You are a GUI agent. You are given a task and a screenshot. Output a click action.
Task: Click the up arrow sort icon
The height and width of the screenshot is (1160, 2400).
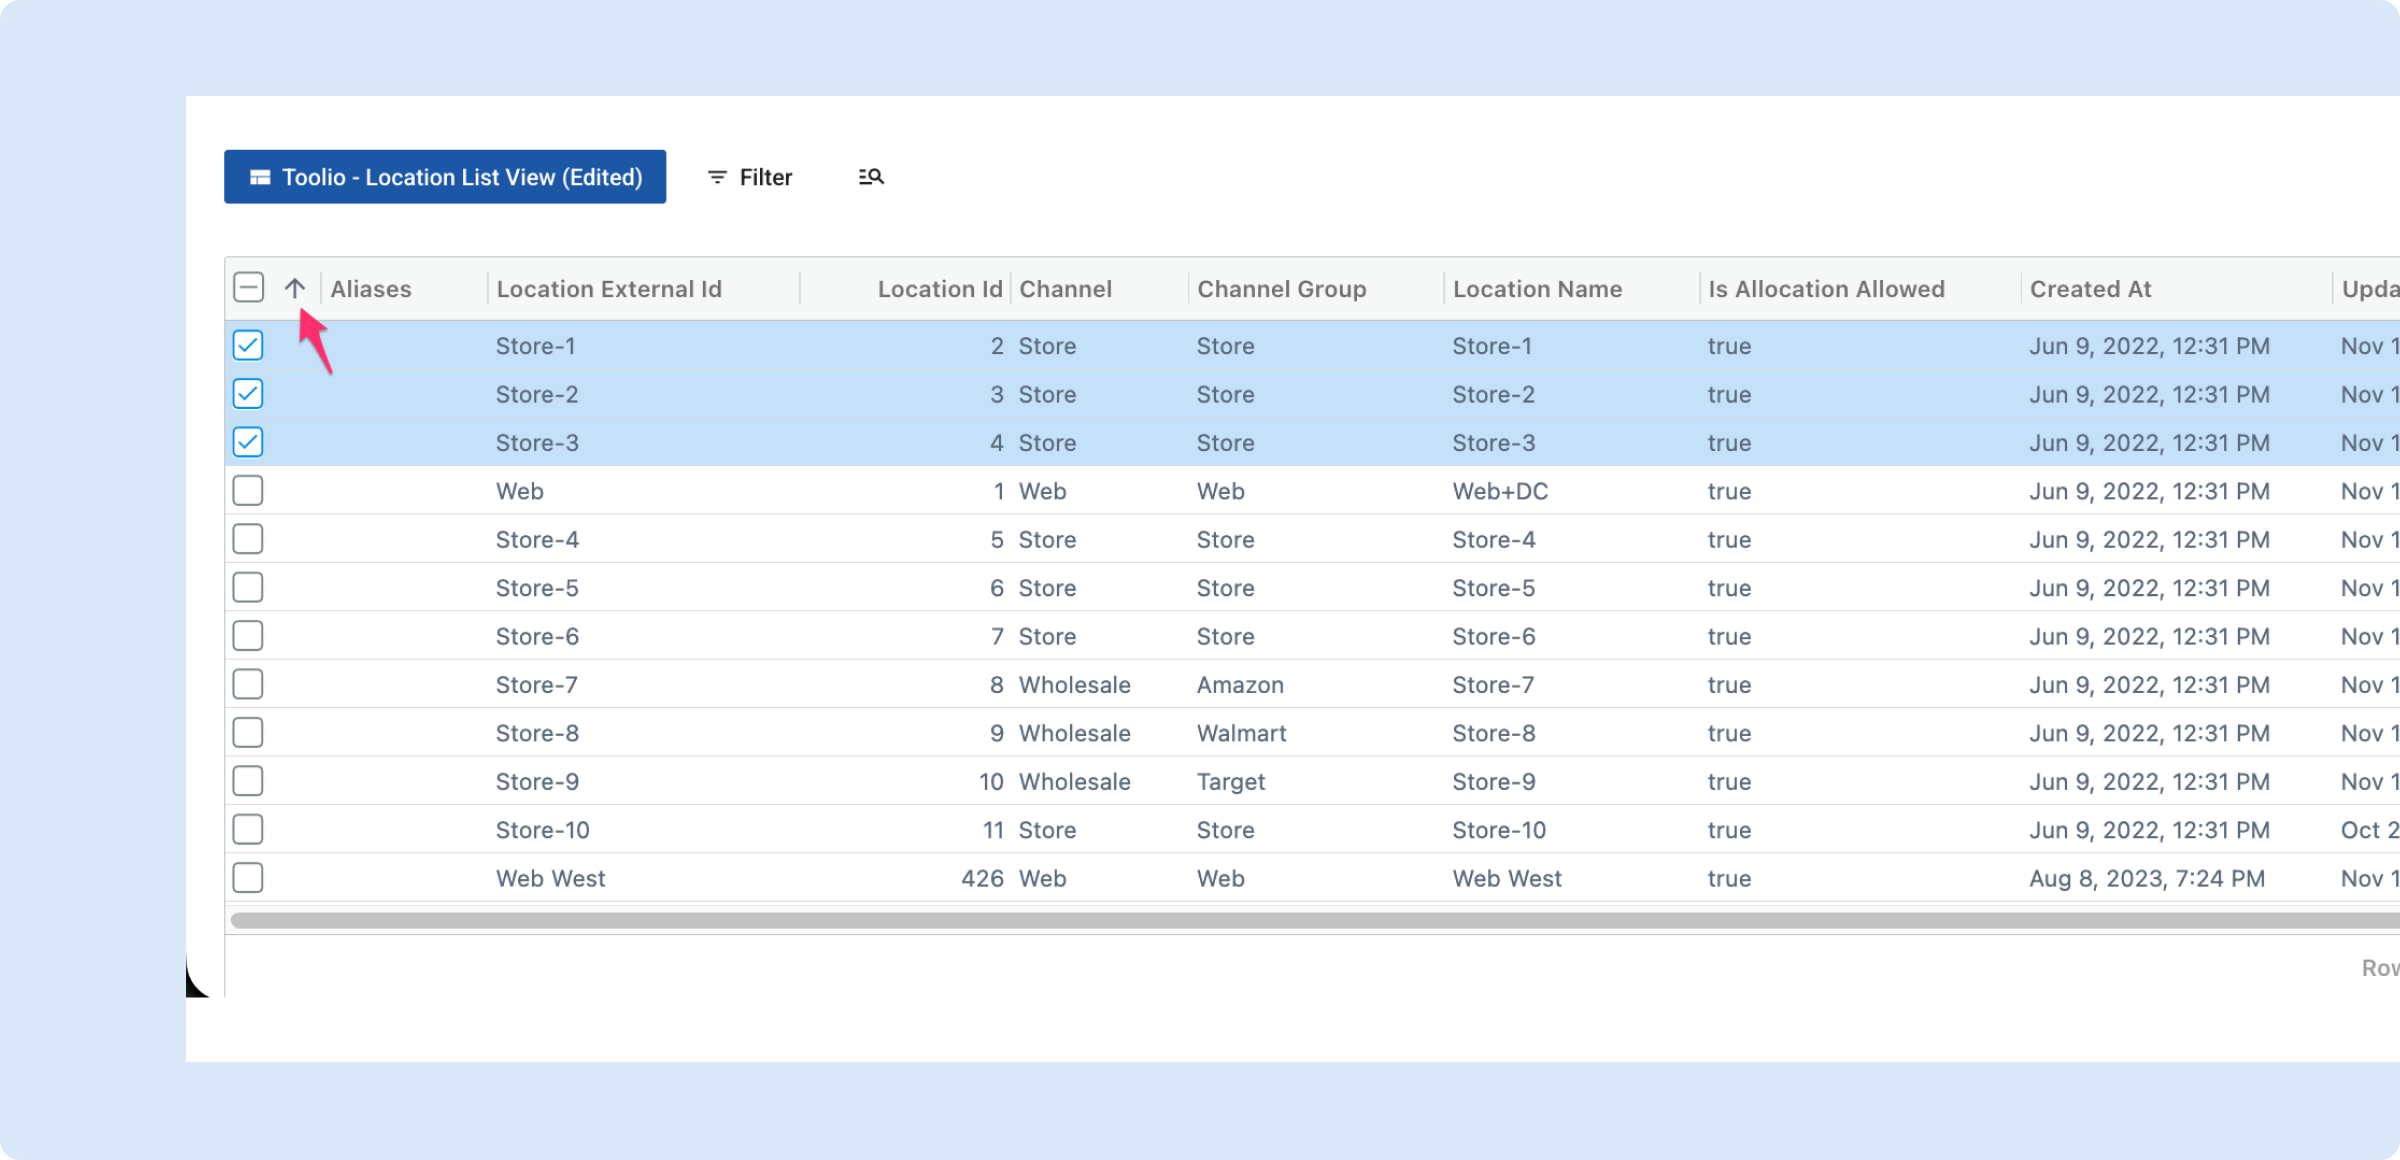(294, 289)
